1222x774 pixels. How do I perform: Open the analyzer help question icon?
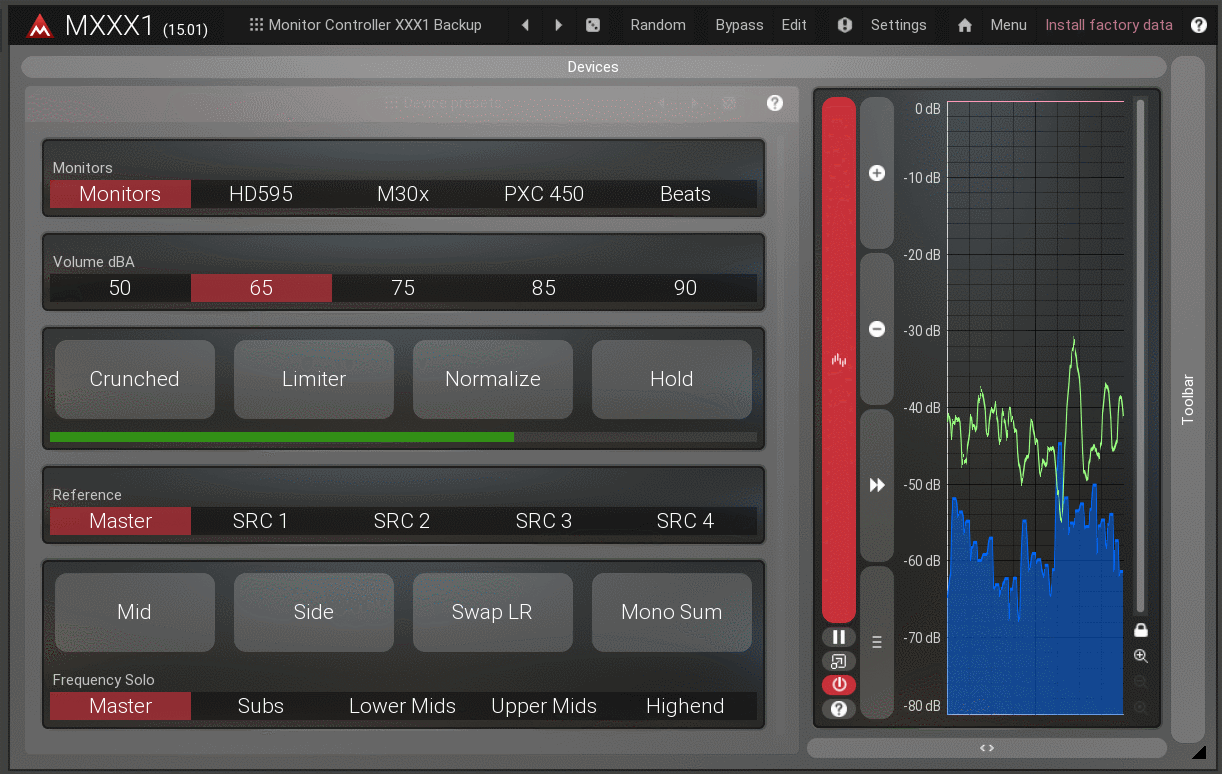pos(839,709)
